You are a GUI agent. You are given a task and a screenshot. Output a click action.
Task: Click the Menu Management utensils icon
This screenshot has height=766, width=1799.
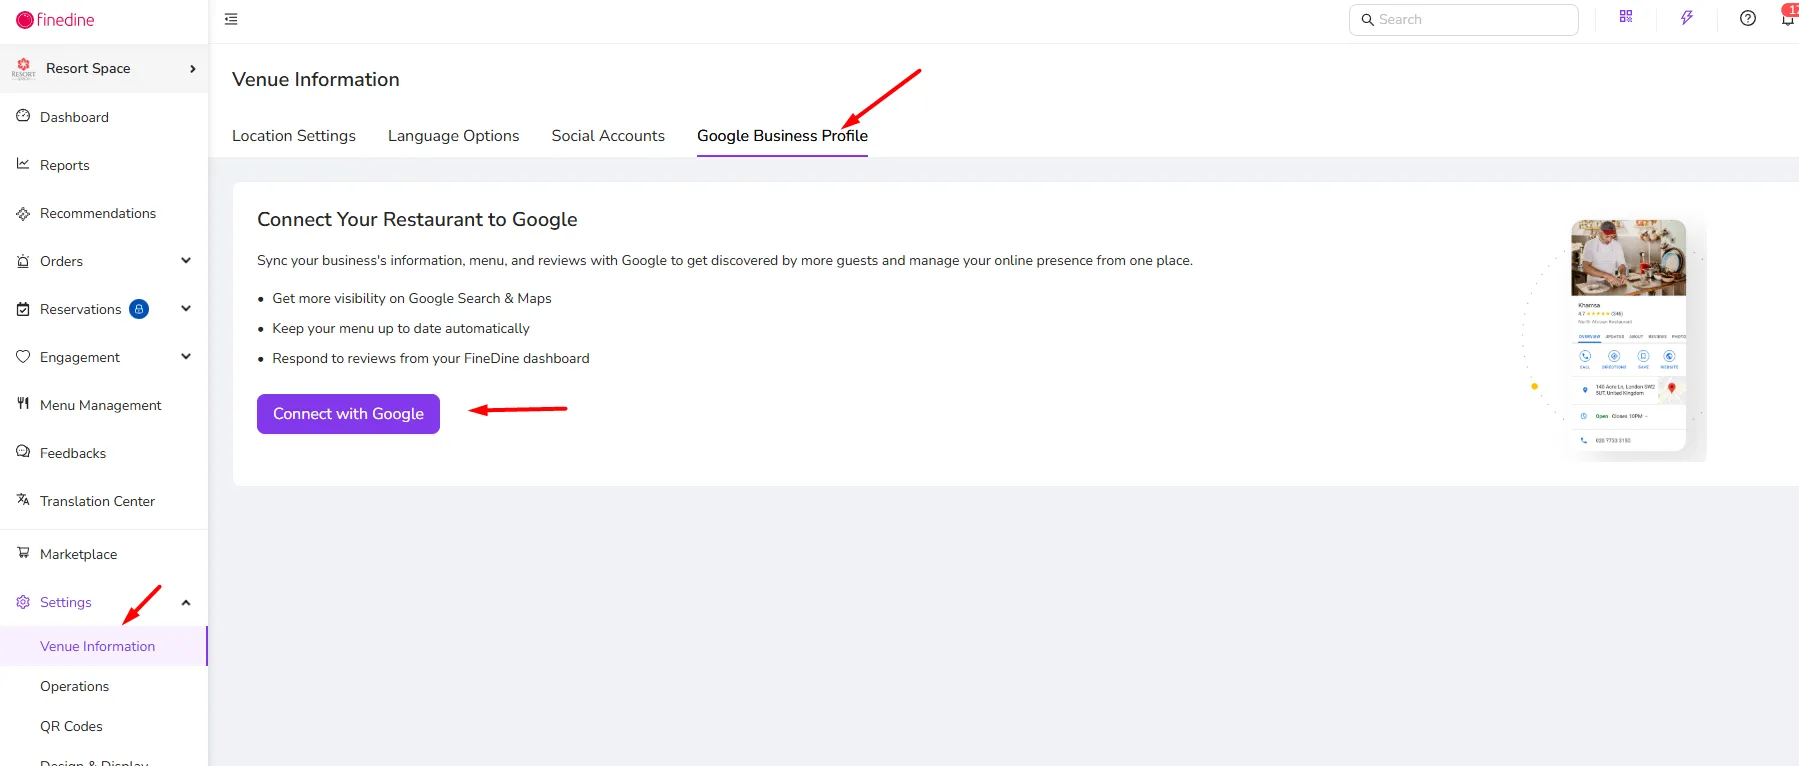23,404
